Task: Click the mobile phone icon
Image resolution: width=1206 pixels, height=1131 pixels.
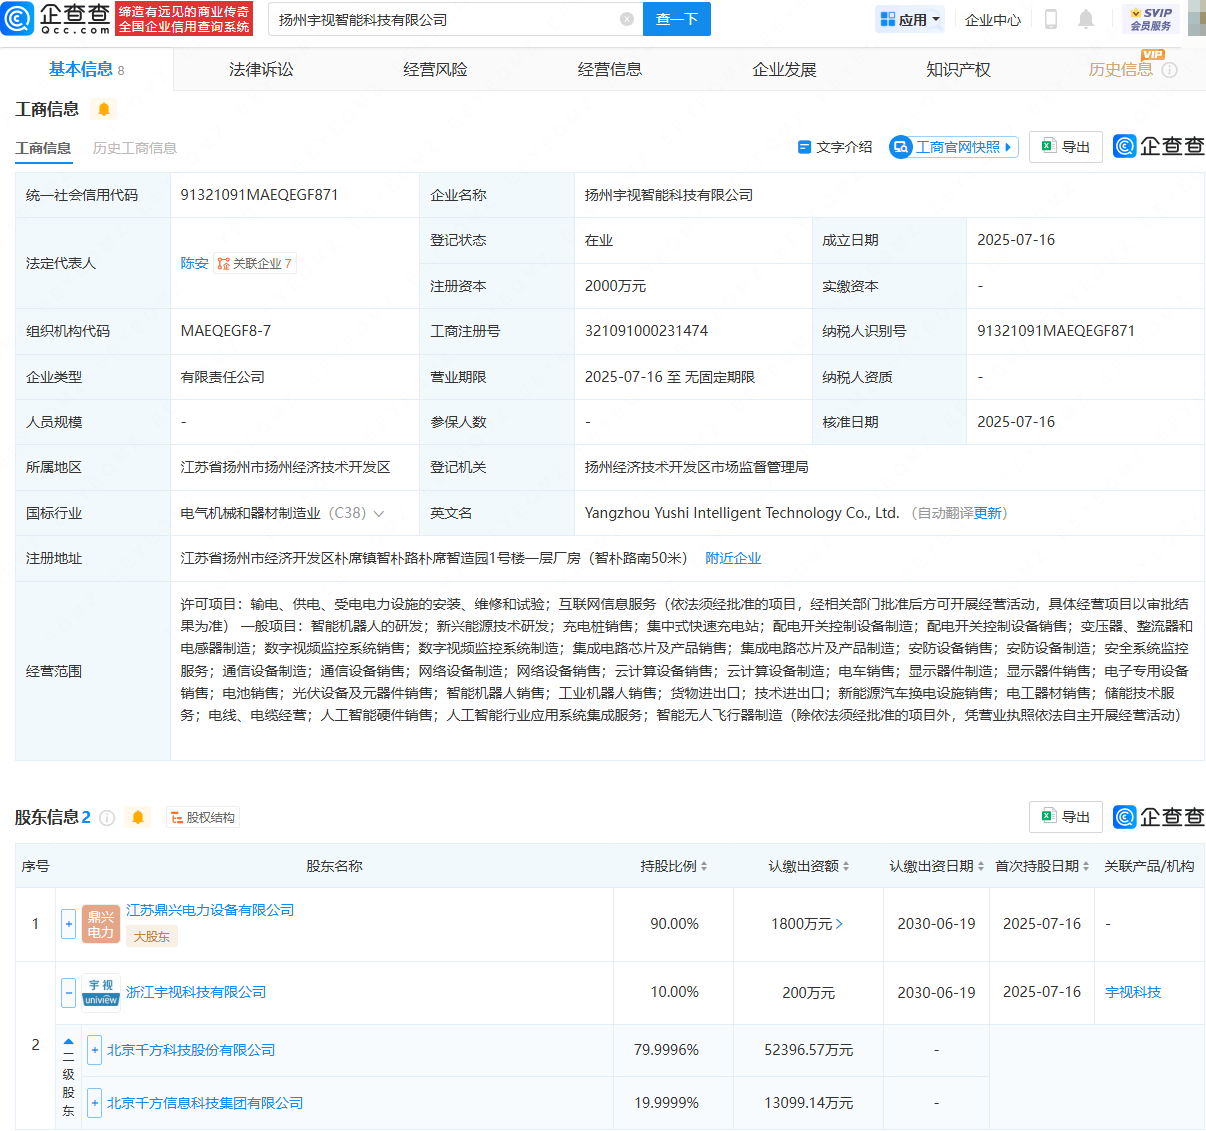Action: [x=1051, y=19]
